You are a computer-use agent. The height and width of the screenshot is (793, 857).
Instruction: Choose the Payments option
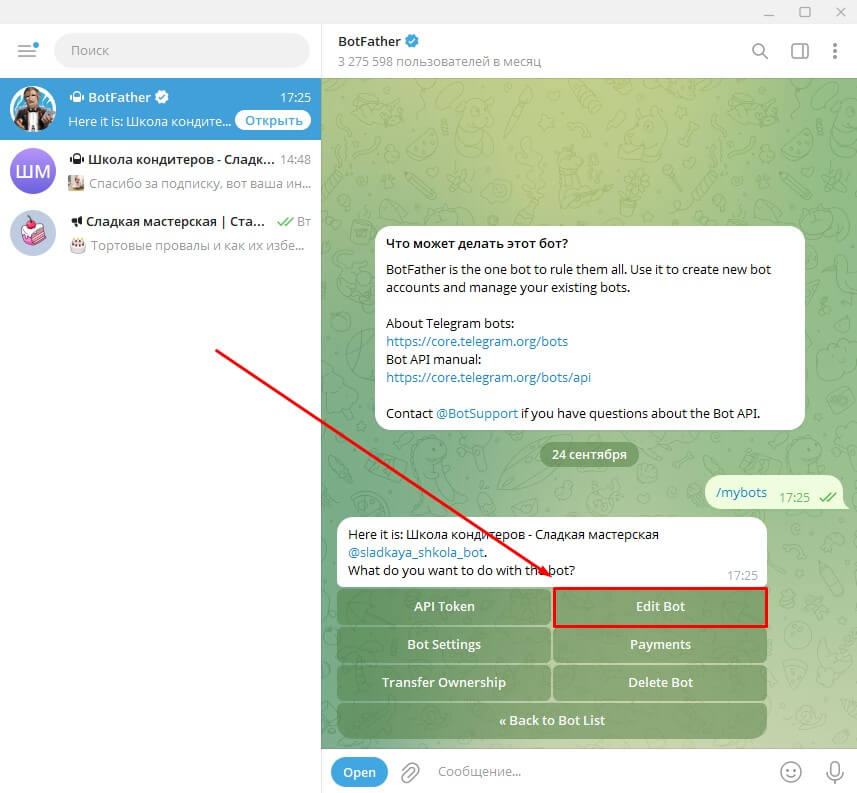(660, 645)
